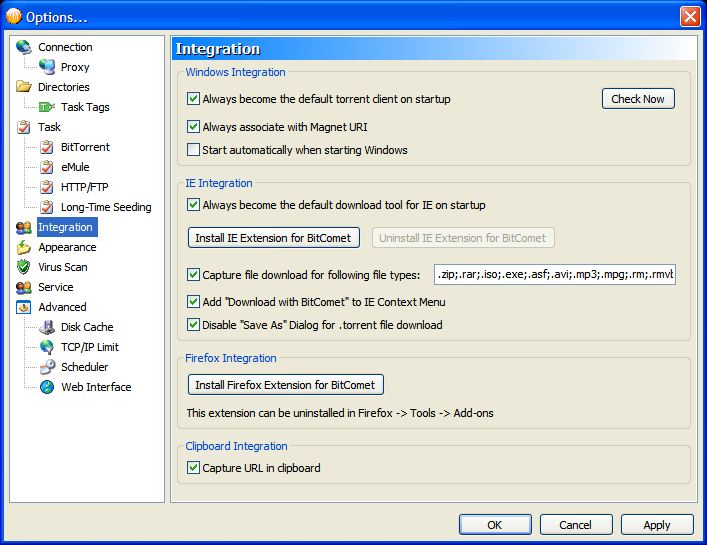707x545 pixels.
Task: Click Install Firefox Extension for BitComet
Action: (285, 385)
